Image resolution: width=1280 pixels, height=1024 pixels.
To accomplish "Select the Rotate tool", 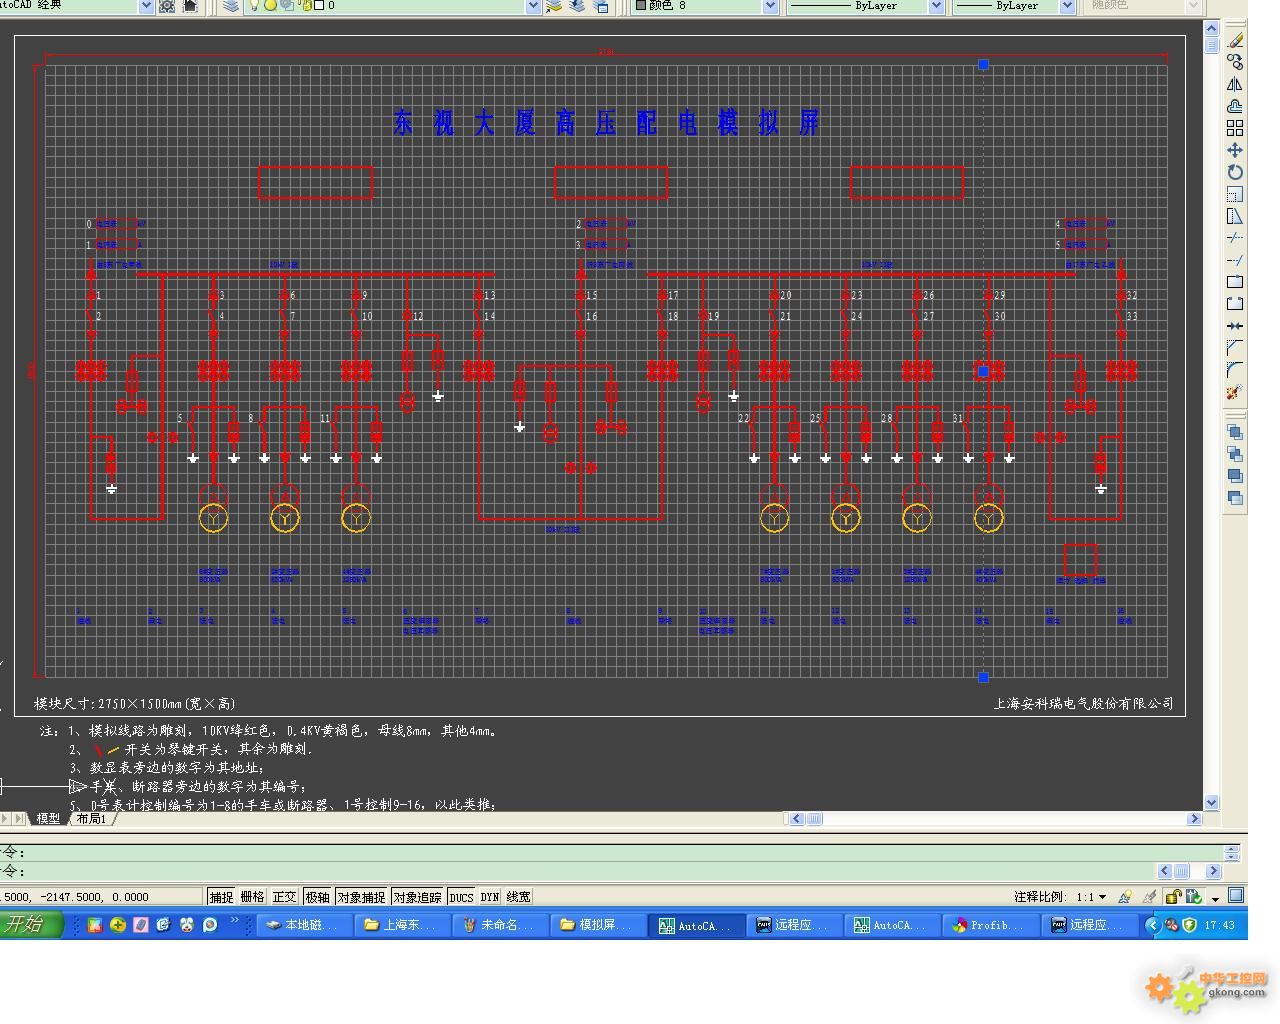I will point(1235,172).
